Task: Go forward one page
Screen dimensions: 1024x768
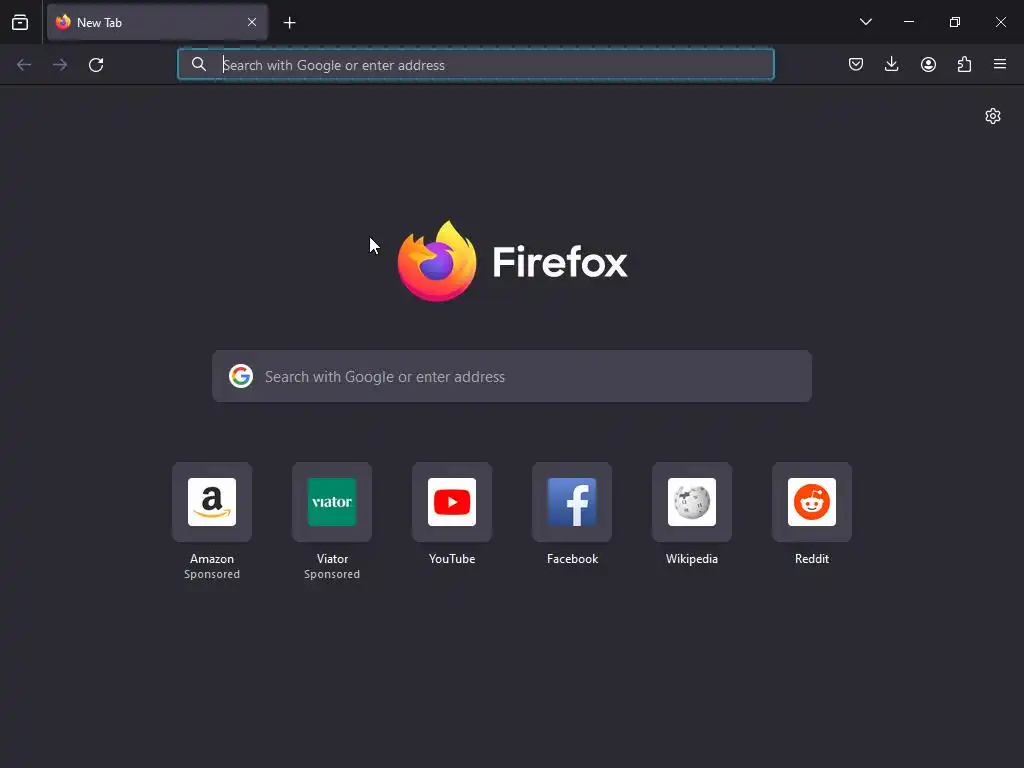Action: tap(60, 65)
